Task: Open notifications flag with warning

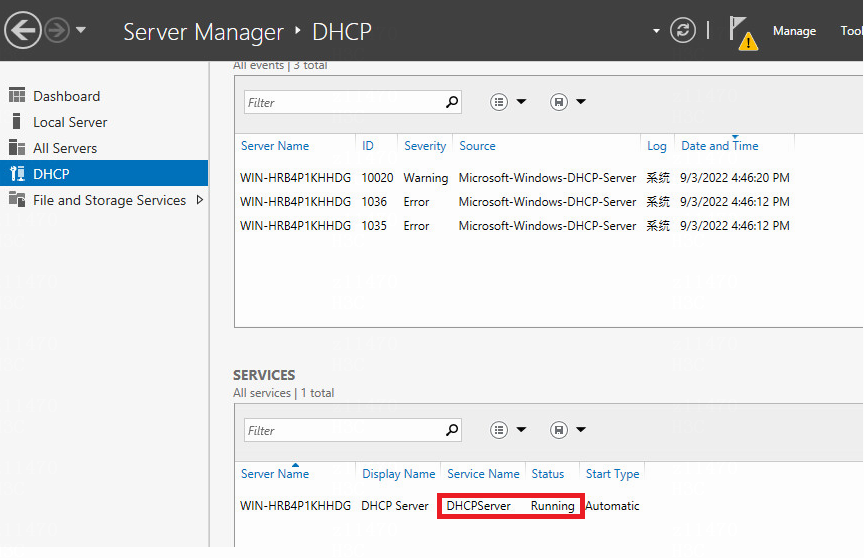Action: coord(743,33)
